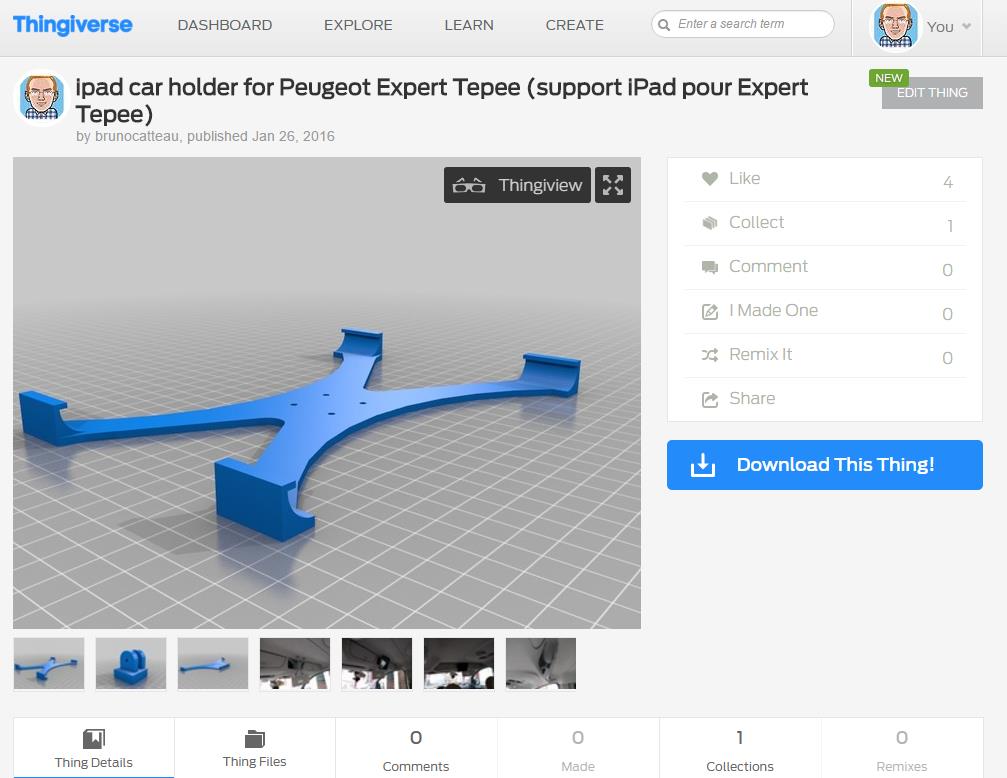Viewport: 1007px width, 778px height.
Task: Click the Collect box icon
Action: click(x=710, y=223)
